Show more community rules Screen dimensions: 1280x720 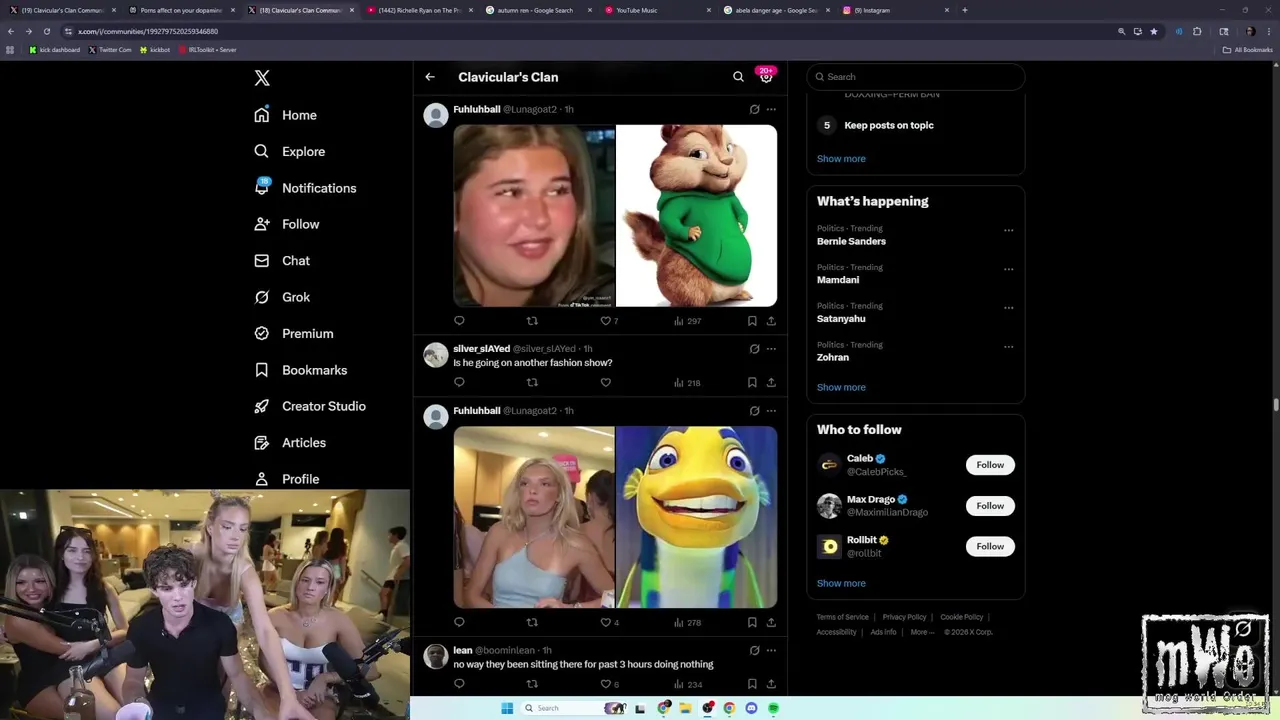point(841,159)
